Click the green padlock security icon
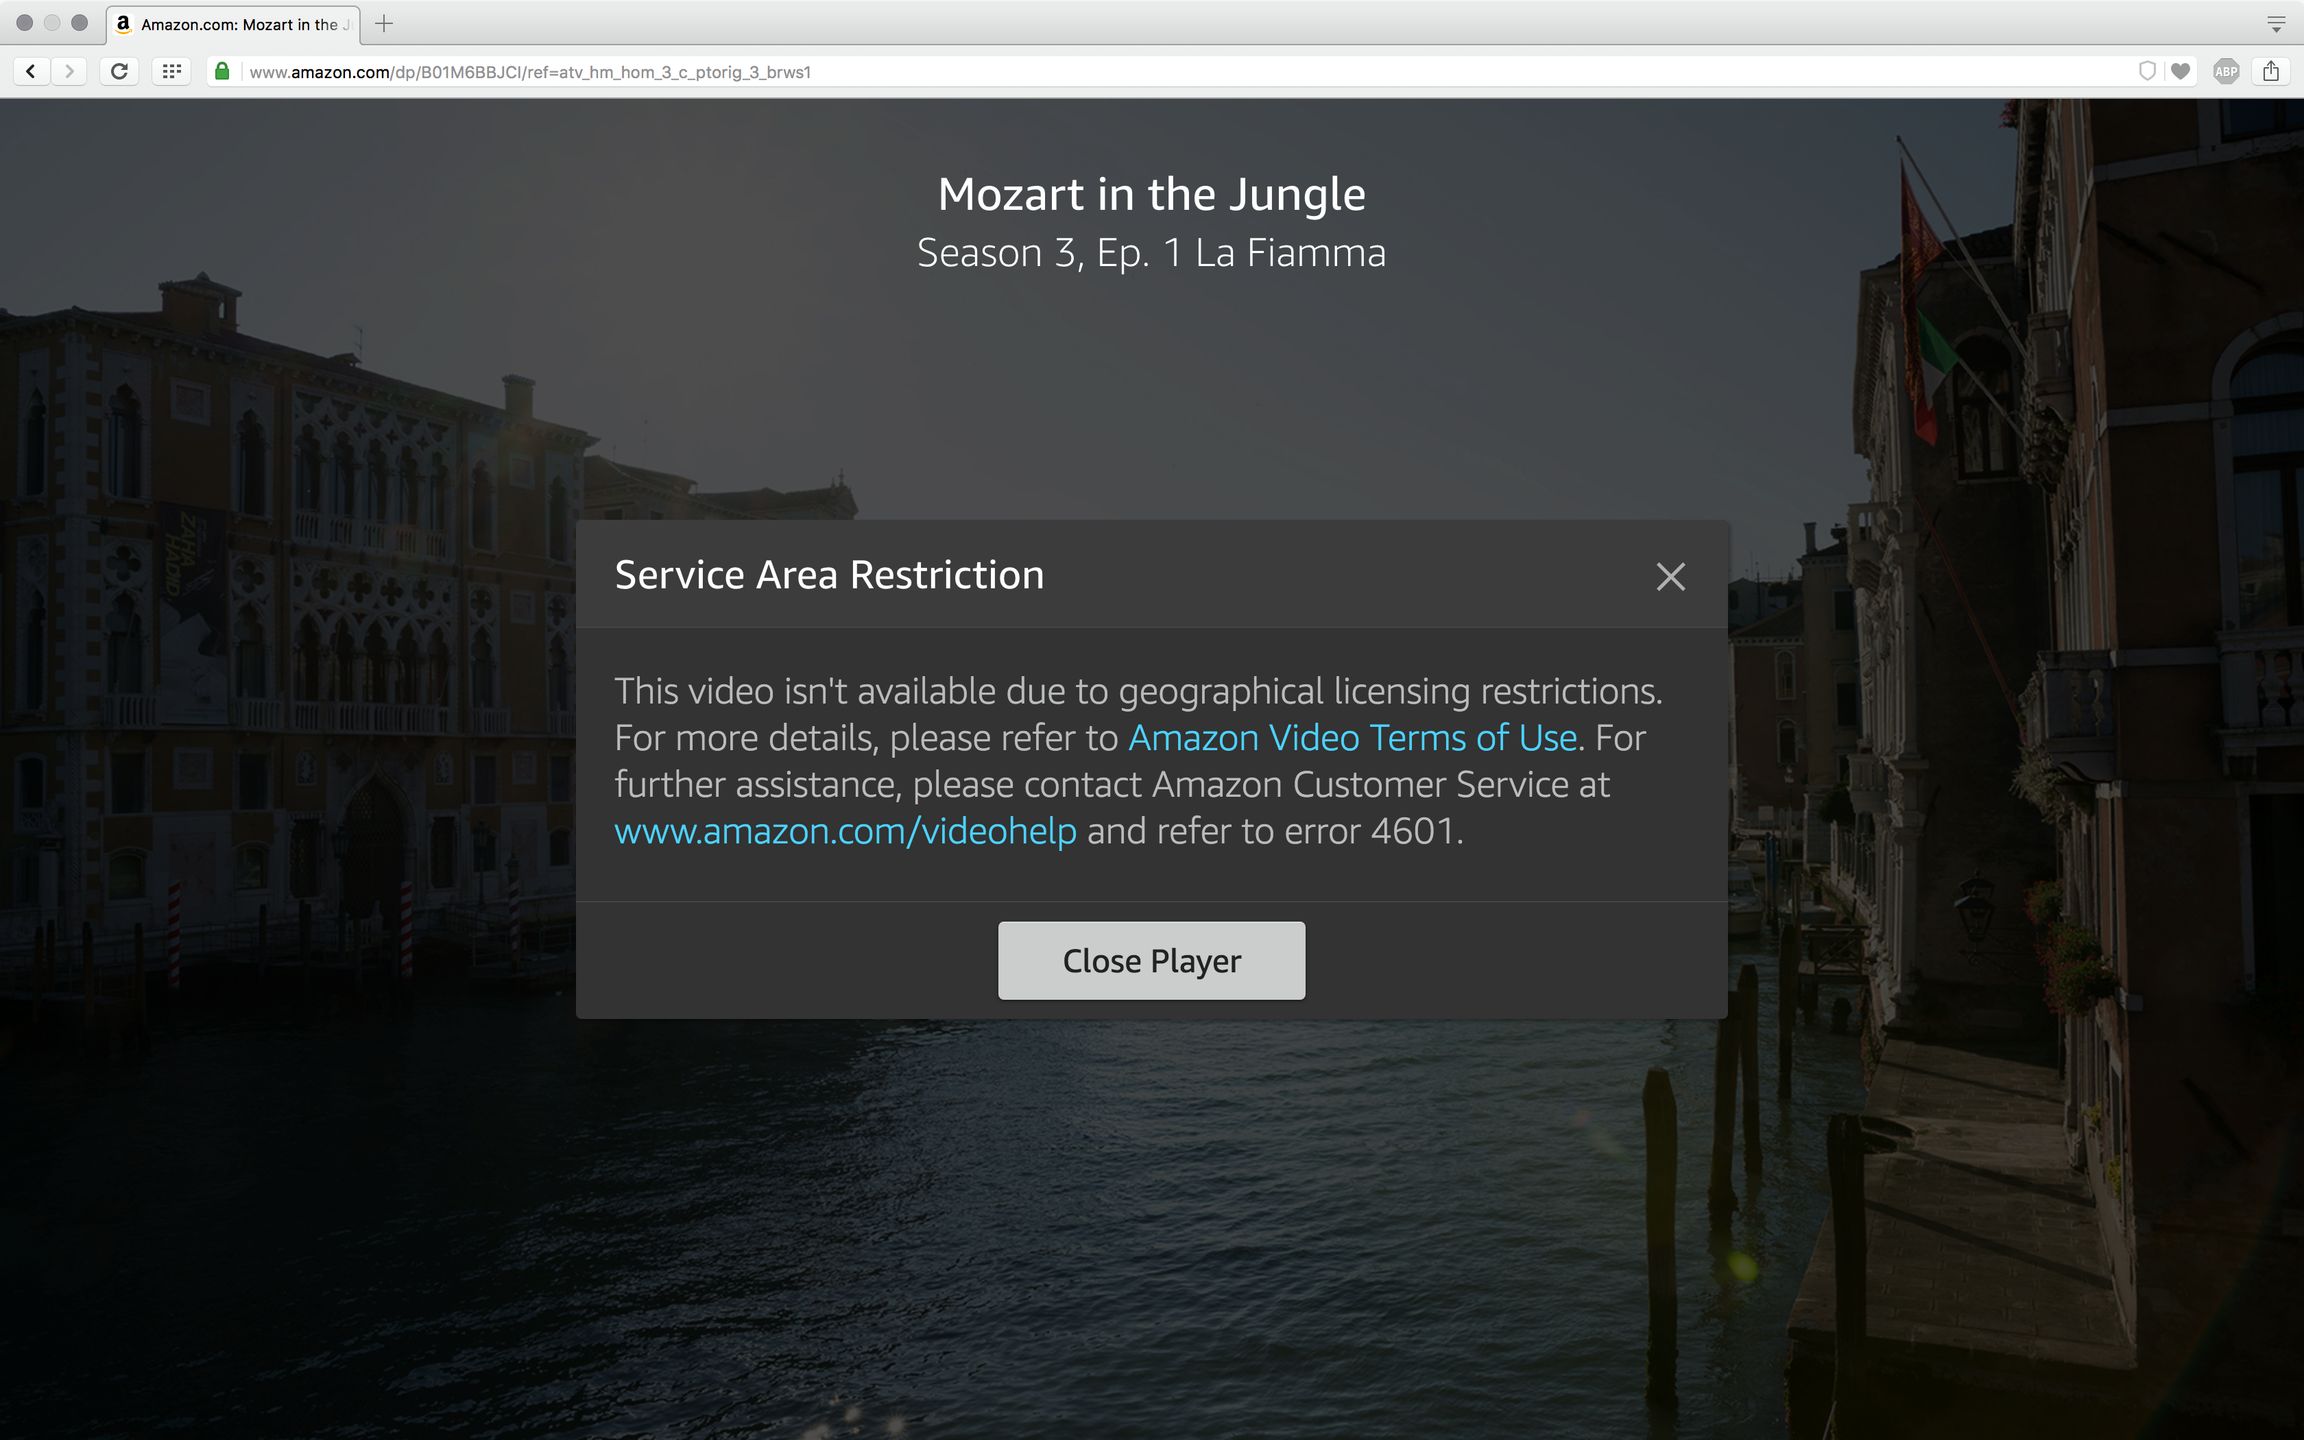Image resolution: width=2304 pixels, height=1440 pixels. click(222, 71)
